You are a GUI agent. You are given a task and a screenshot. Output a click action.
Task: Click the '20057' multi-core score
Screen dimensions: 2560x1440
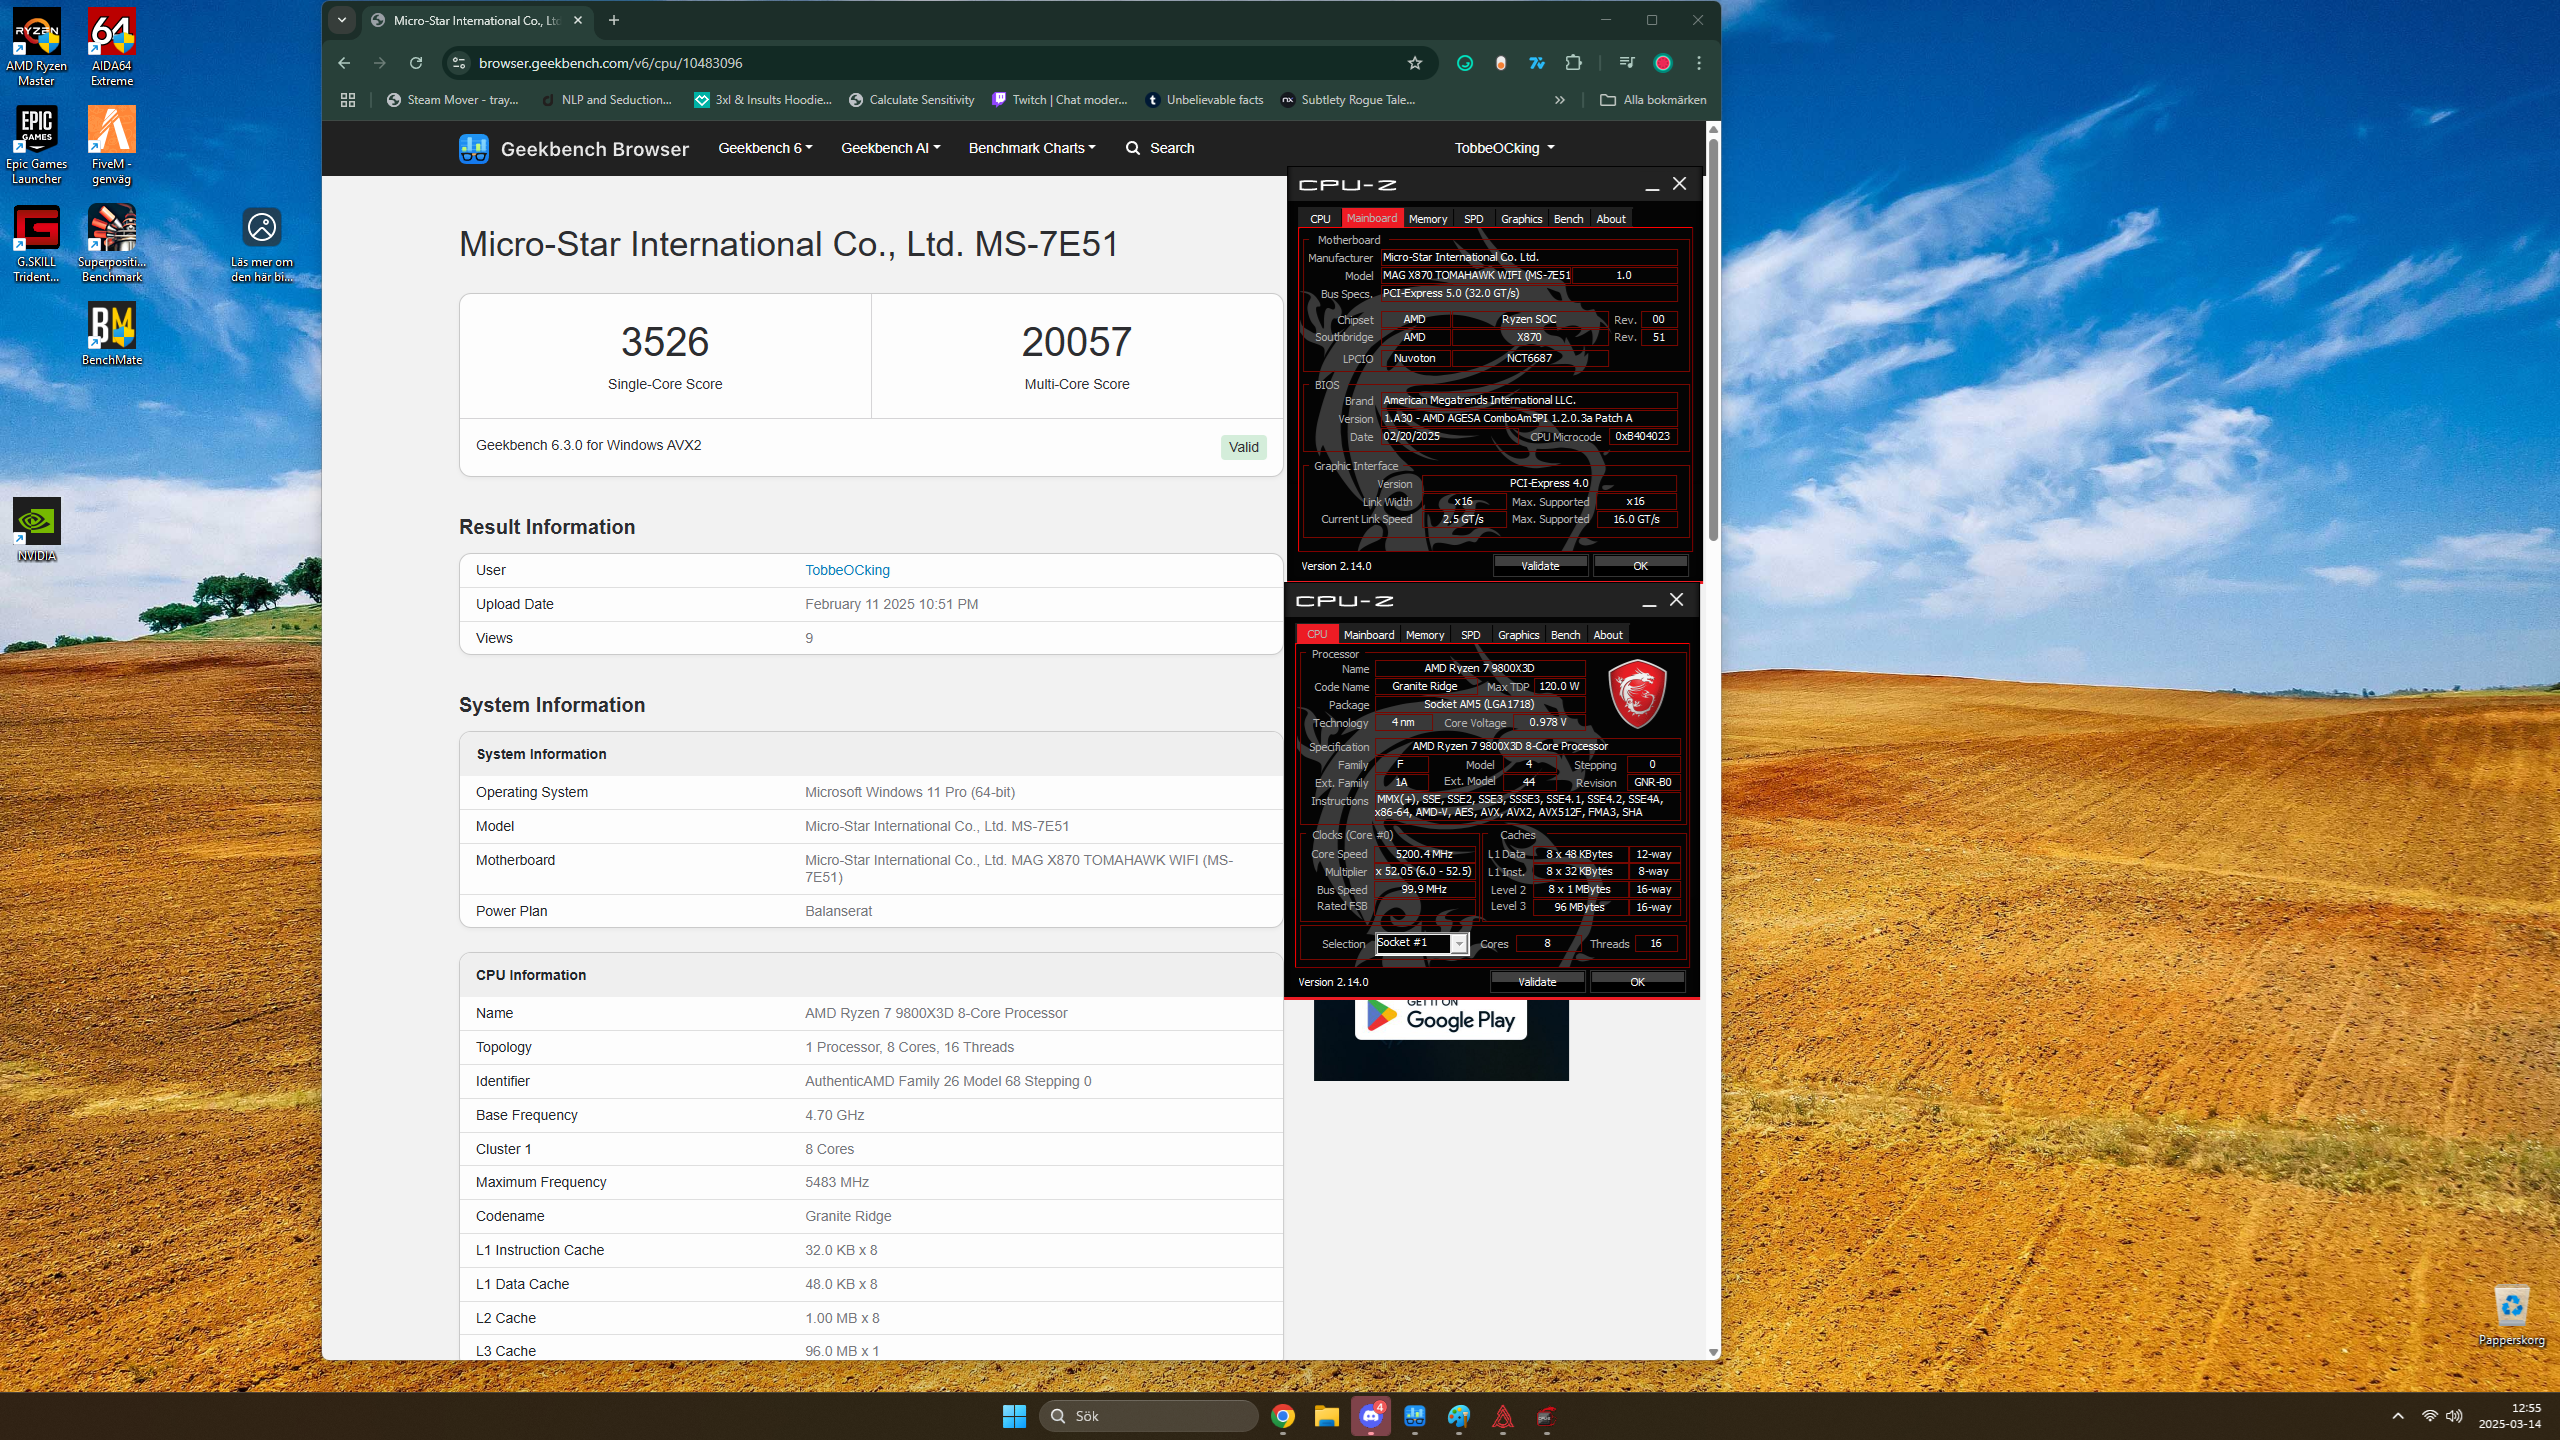(x=1076, y=342)
